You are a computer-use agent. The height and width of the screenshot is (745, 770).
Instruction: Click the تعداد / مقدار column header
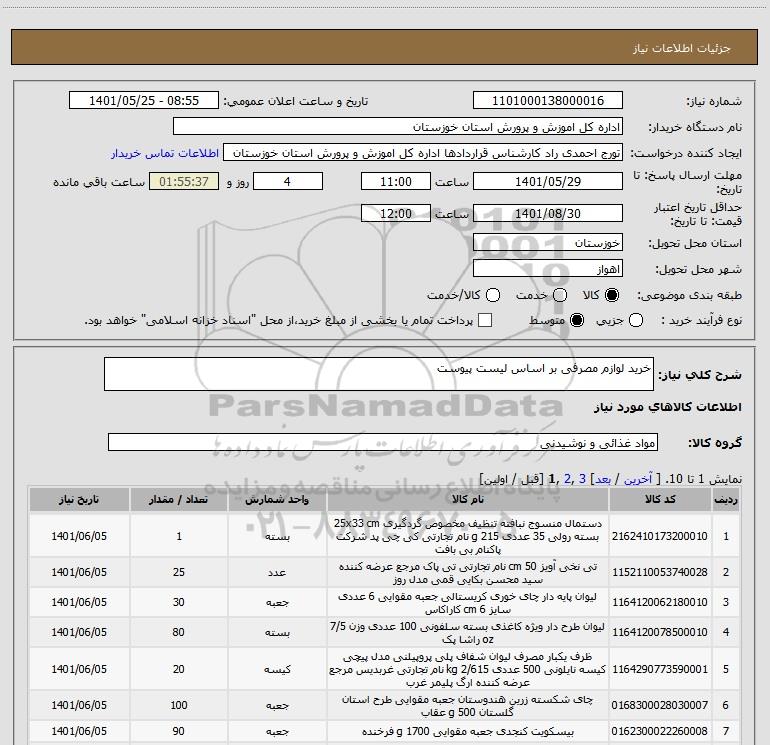pos(179,499)
